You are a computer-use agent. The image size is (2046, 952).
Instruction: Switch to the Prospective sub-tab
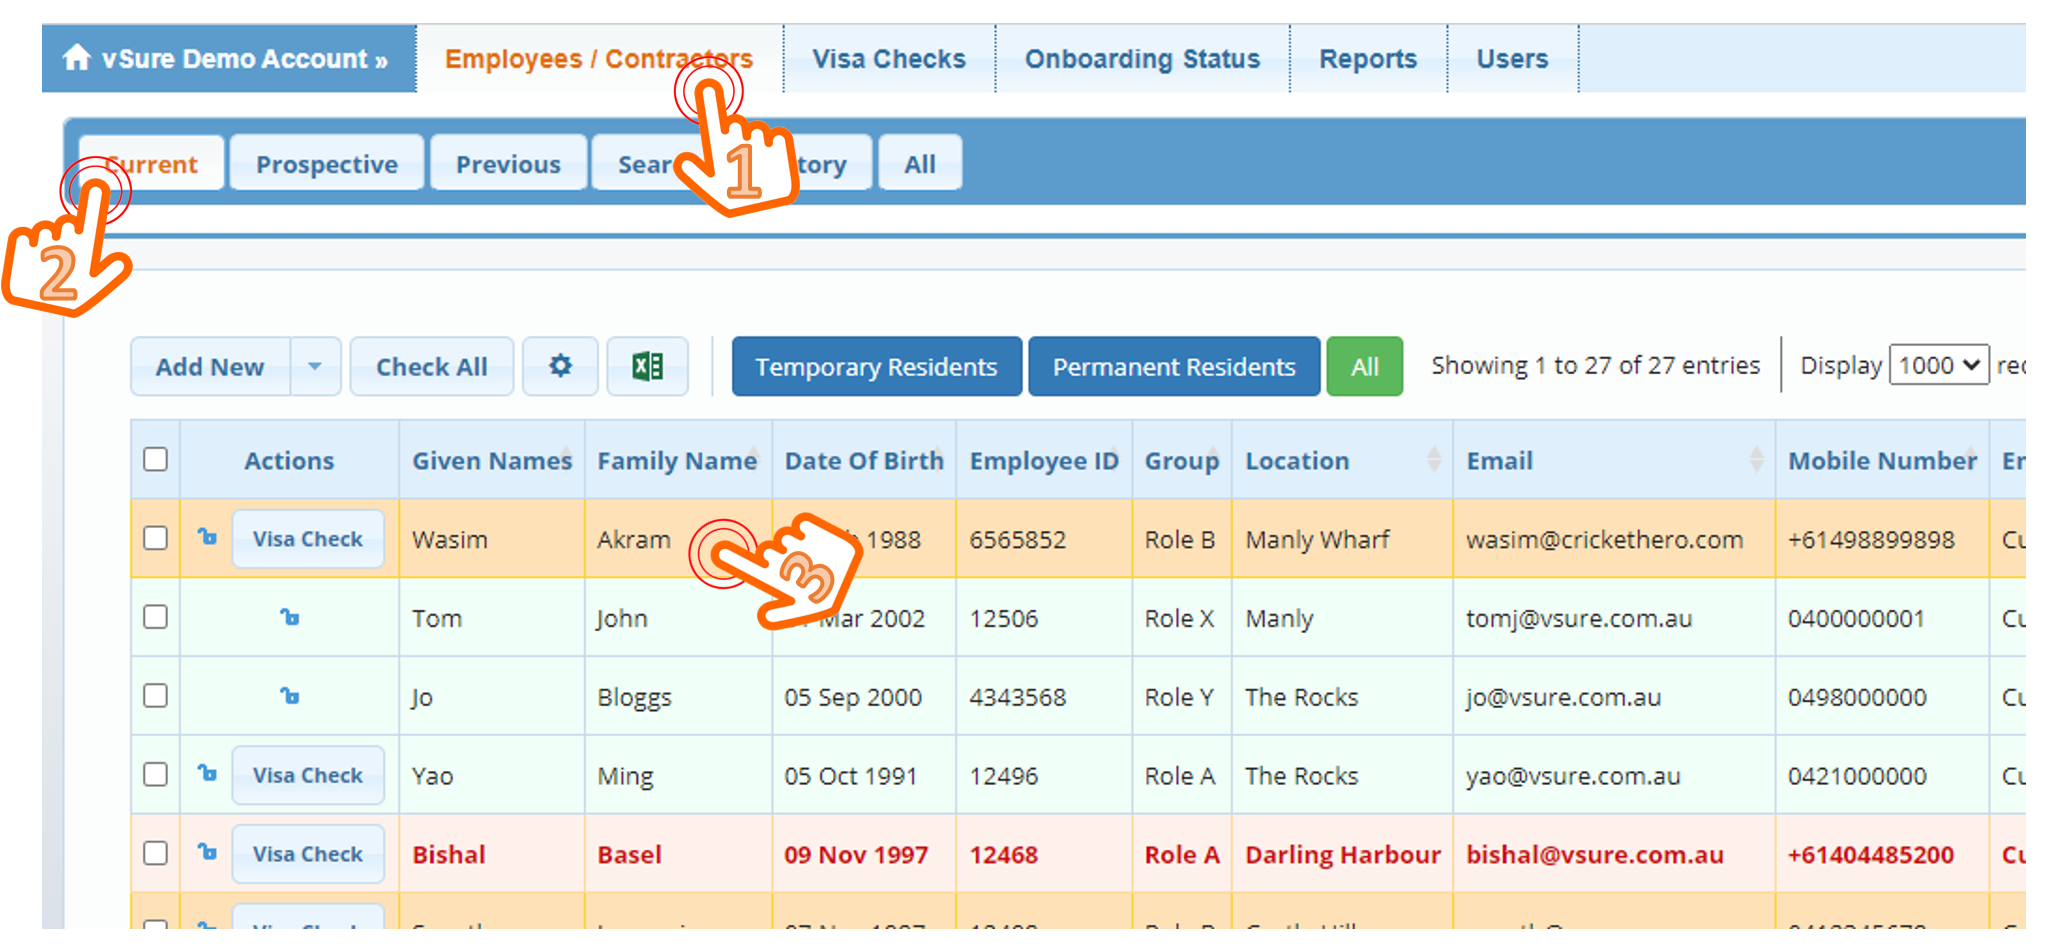click(326, 164)
